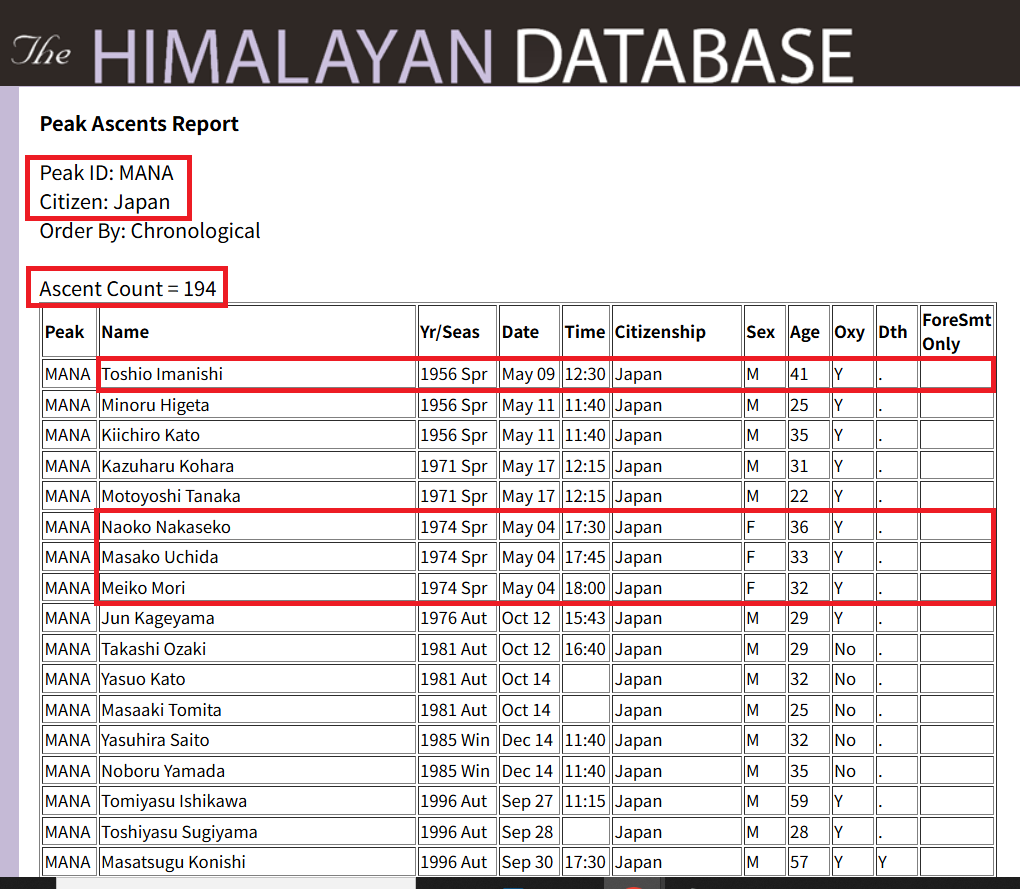Click the Oxy column header
1020x889 pixels.
point(849,332)
